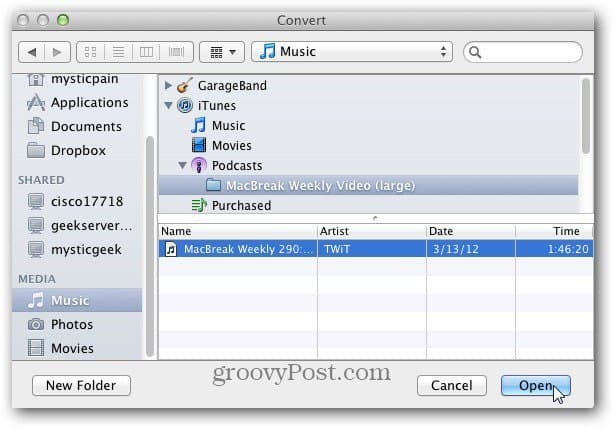Open Documents in the sidebar
This screenshot has width=614, height=428.
point(77,126)
